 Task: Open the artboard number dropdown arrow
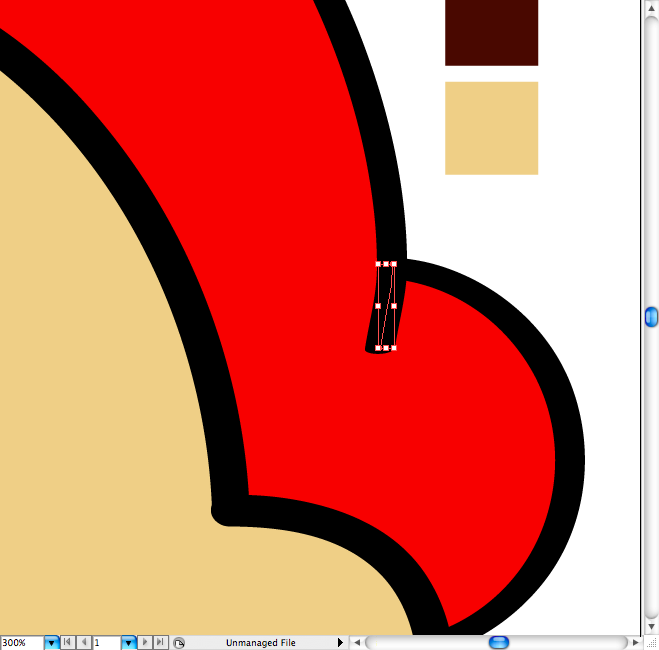[x=129, y=643]
